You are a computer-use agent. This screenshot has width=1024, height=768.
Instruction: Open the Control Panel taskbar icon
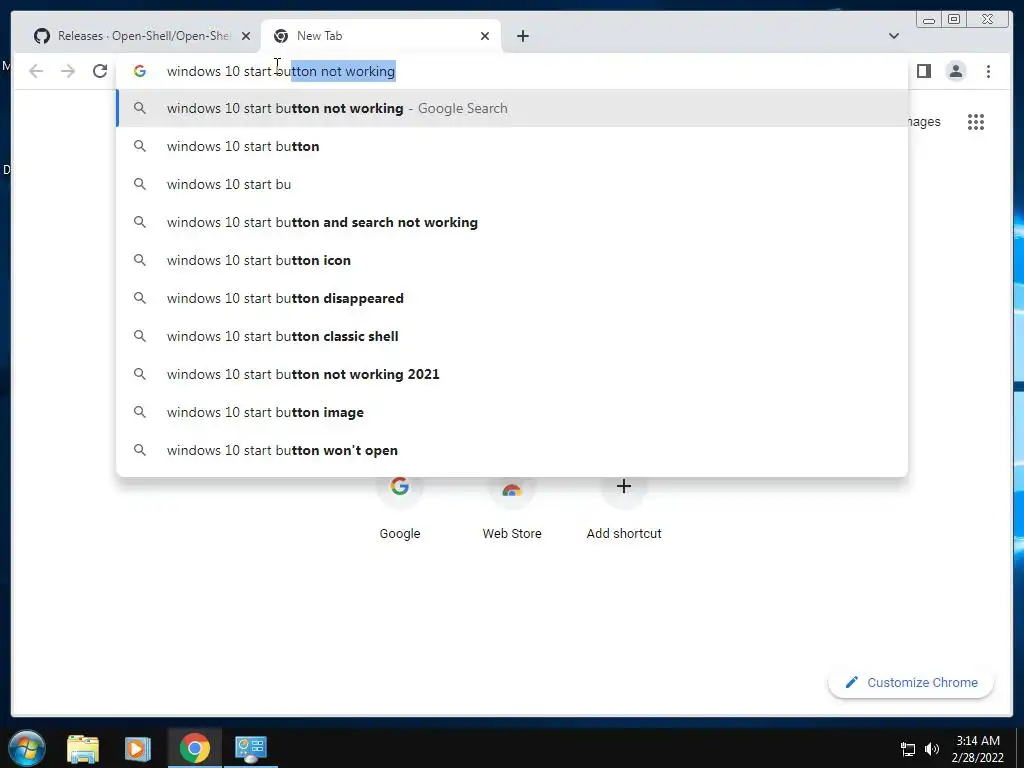click(x=251, y=748)
